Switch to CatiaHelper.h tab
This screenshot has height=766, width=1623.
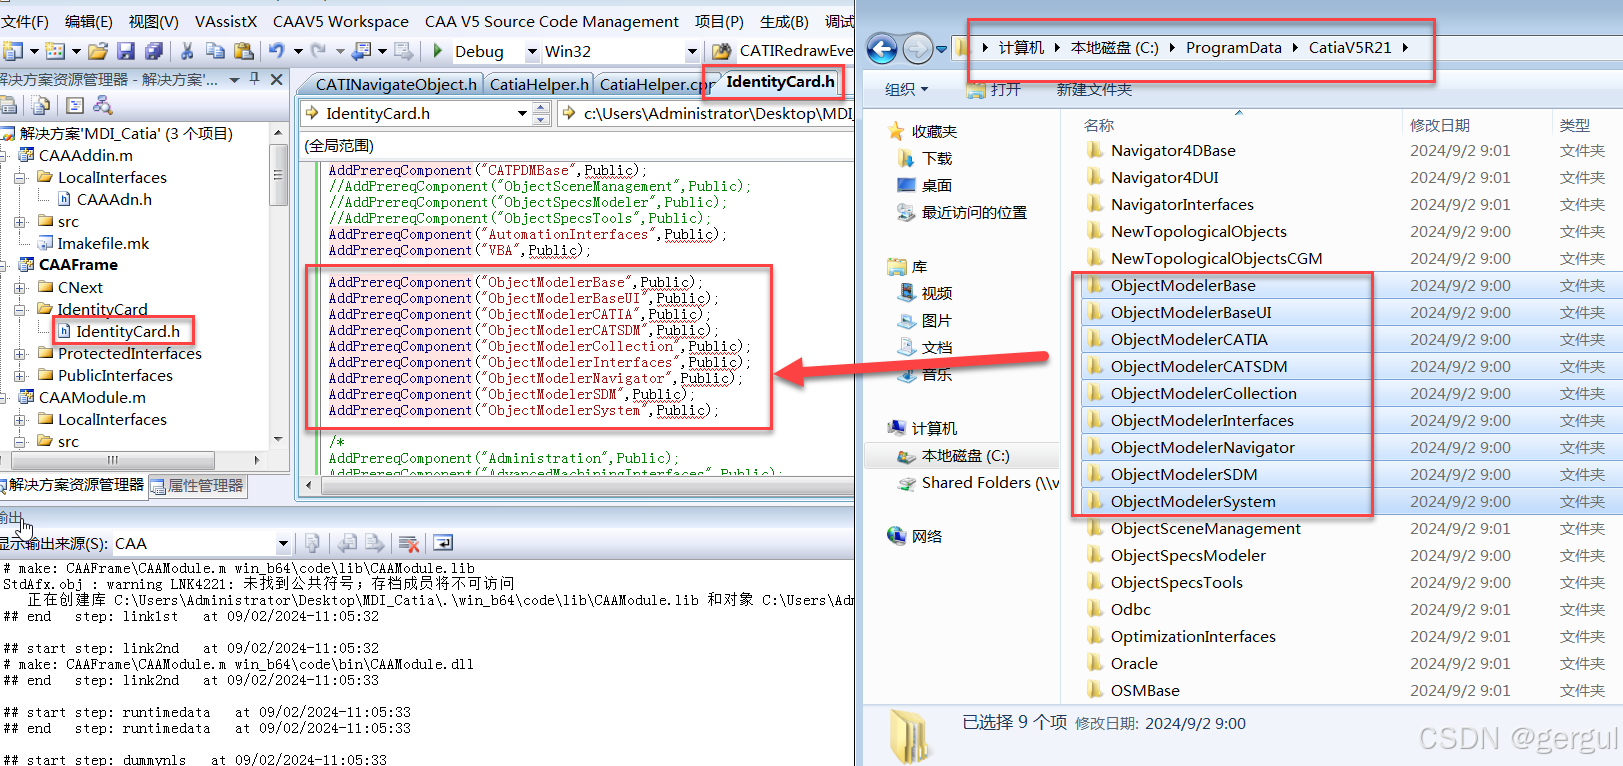click(539, 84)
